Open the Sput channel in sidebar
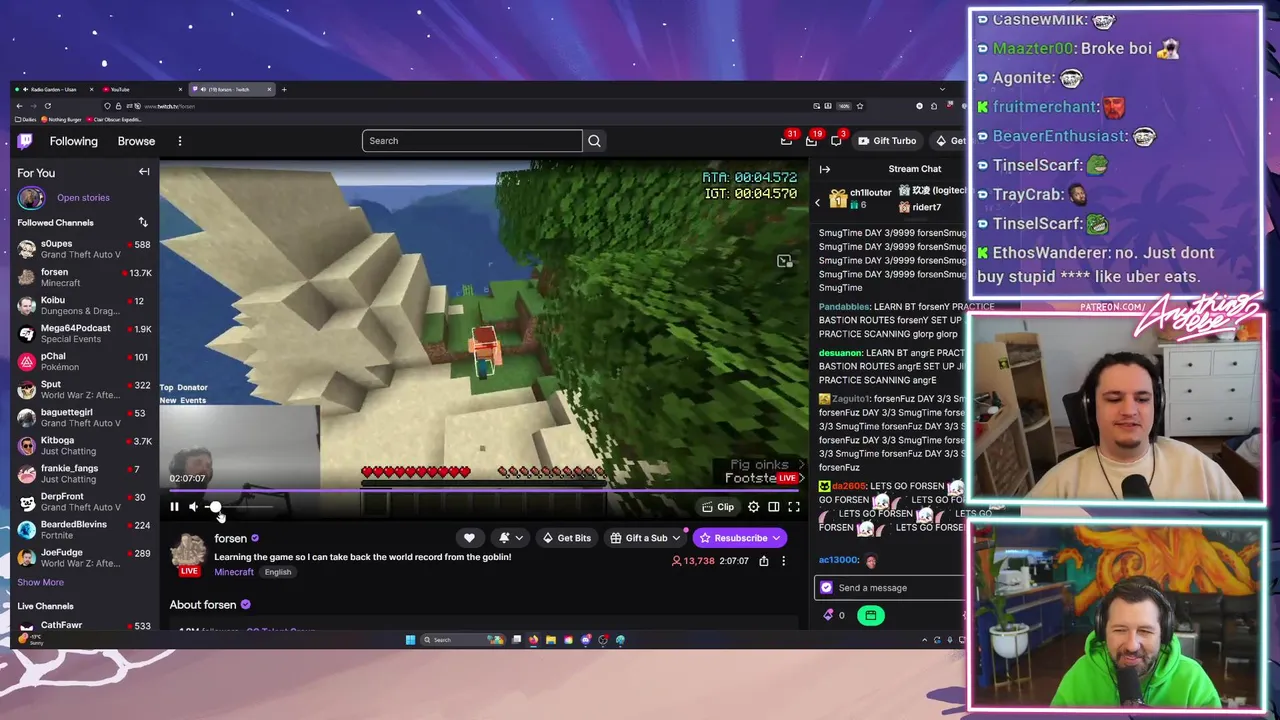1280x720 pixels. pos(83,389)
